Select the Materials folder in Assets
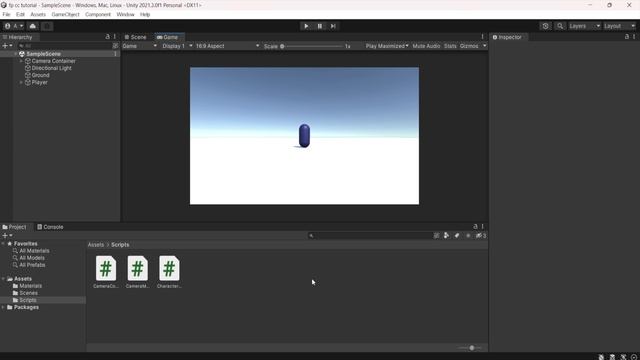This screenshot has height=360, width=640. (x=31, y=286)
